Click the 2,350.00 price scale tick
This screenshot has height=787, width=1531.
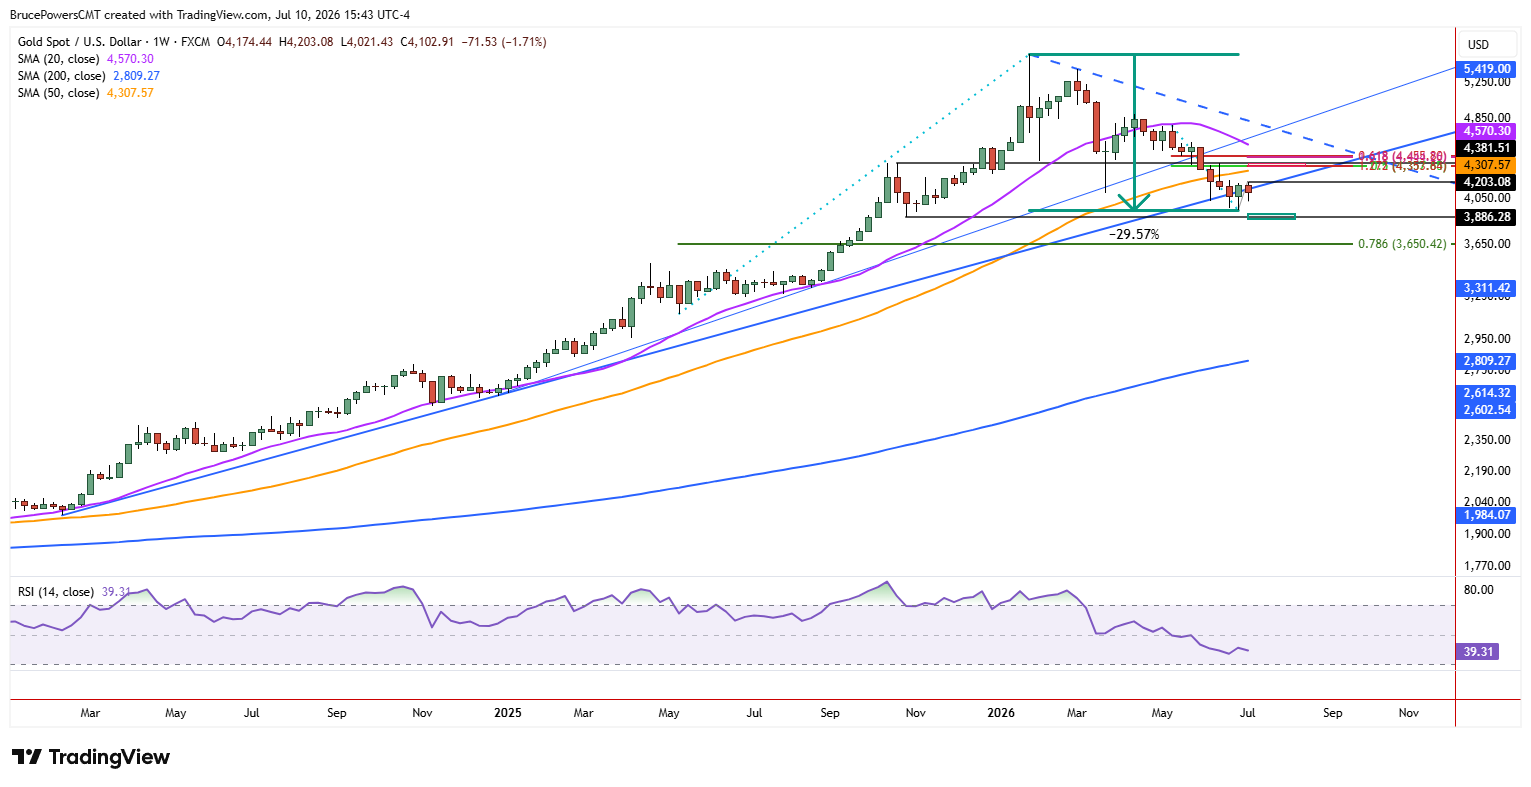[1486, 440]
